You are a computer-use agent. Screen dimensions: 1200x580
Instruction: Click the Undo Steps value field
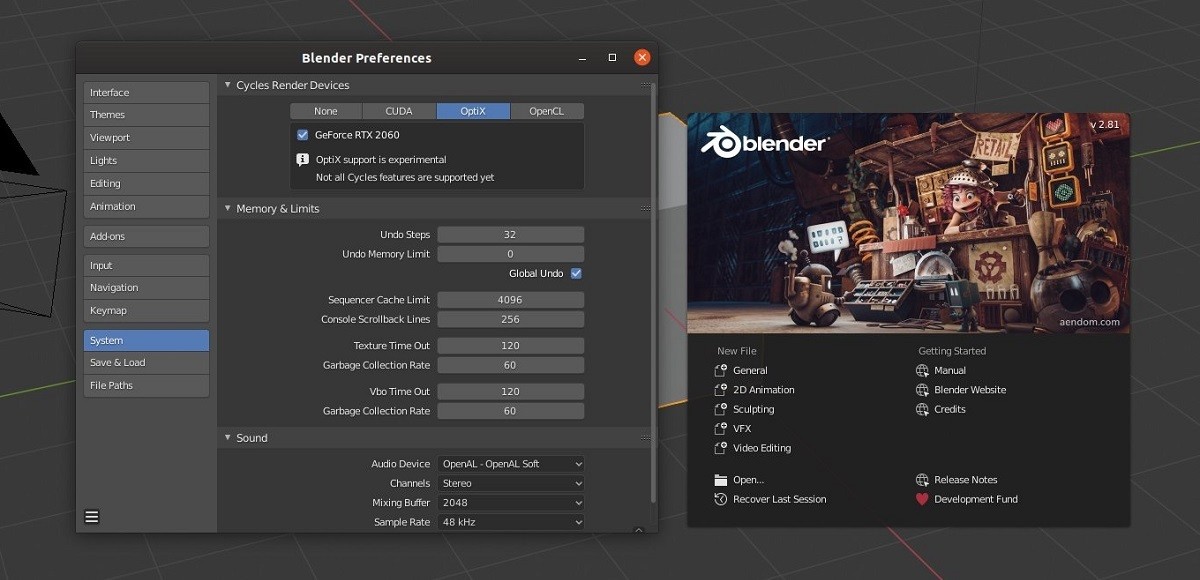[511, 235]
